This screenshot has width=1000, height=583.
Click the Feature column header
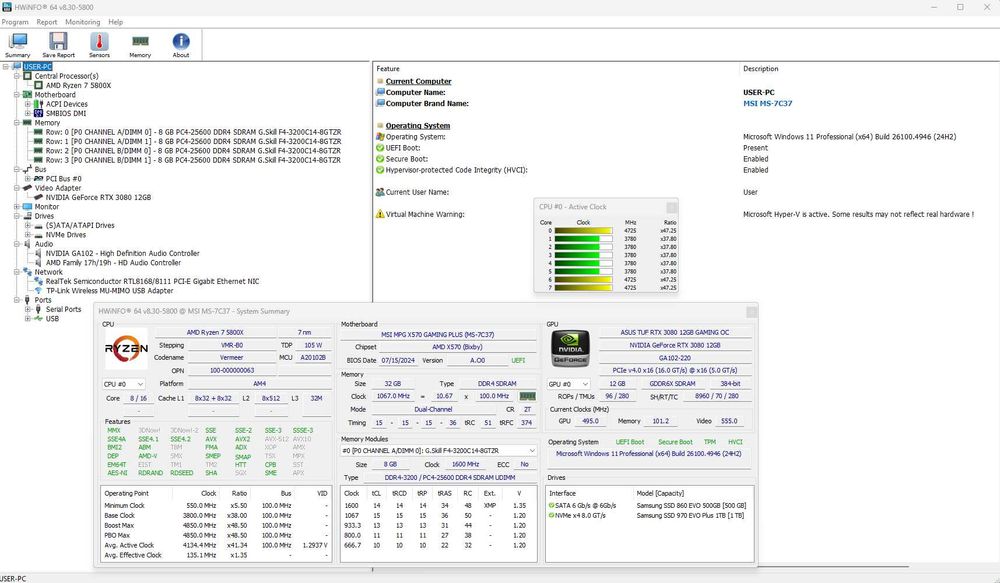tap(388, 69)
